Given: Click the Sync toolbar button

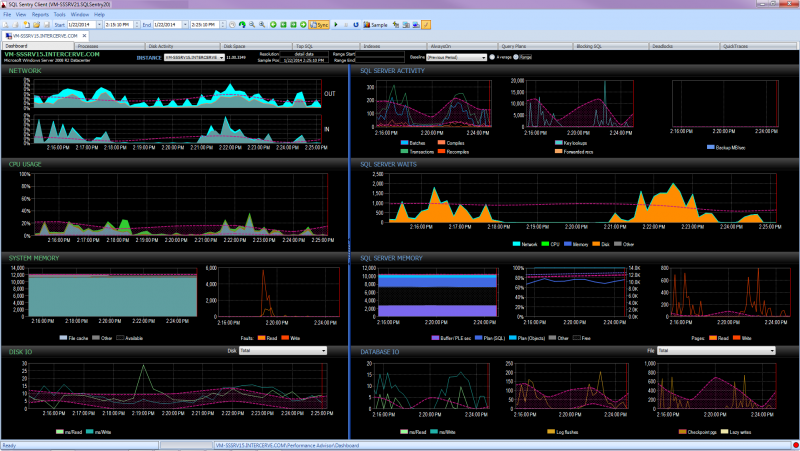Looking at the screenshot, I should (320, 22).
